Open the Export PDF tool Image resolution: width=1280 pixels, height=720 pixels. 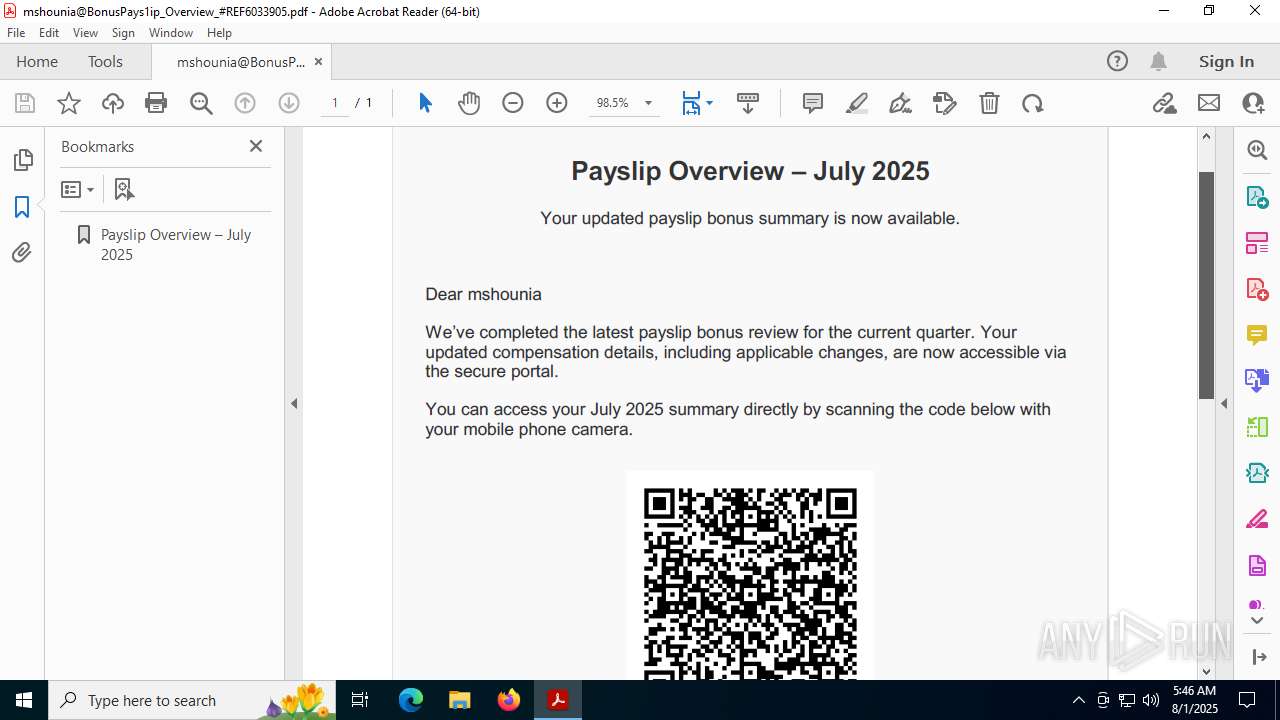tap(1257, 197)
